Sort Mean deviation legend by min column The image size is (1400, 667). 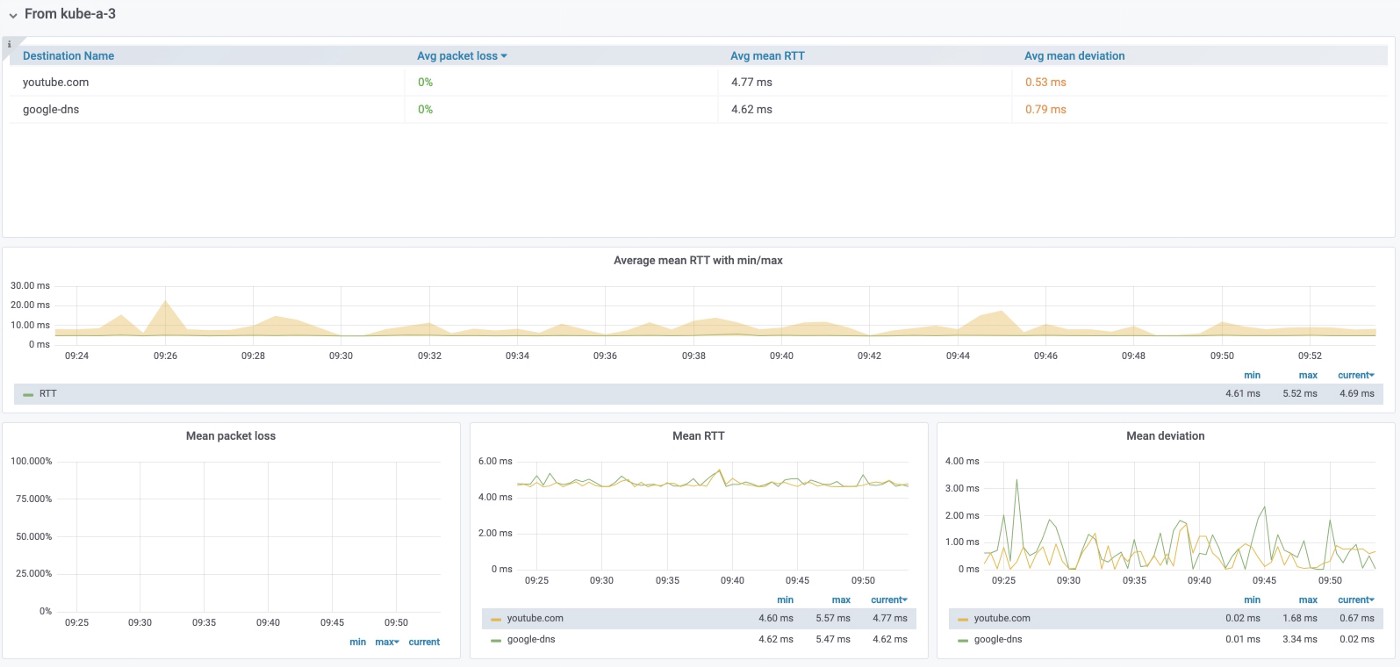1252,600
